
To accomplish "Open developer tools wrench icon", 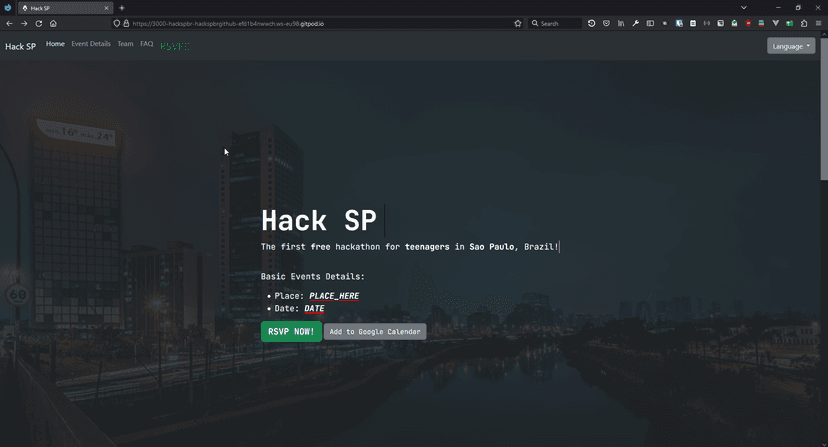I will 635,23.
